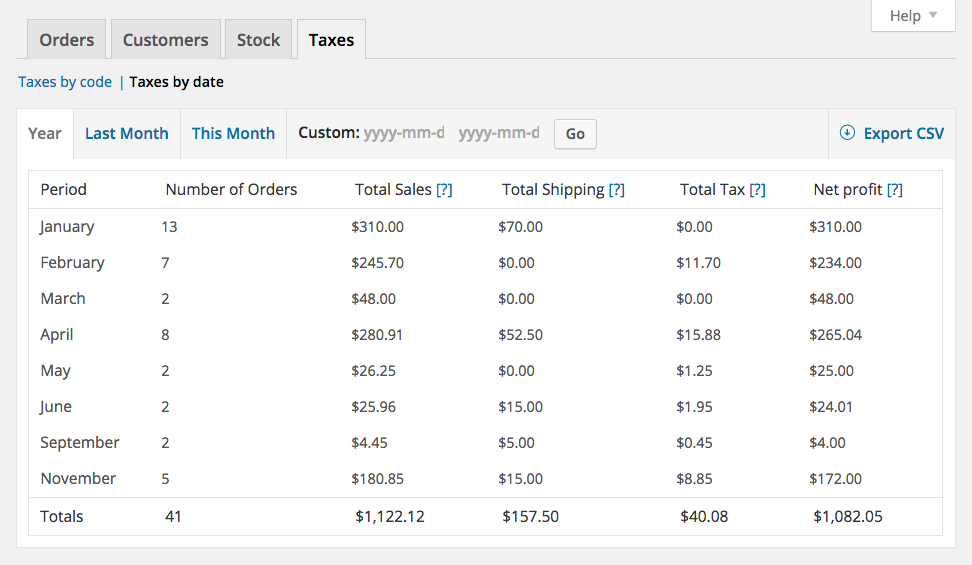The width and height of the screenshot is (972, 565).
Task: Open the Total Shipping help tooltip [?]
Action: pyautogui.click(x=616, y=189)
